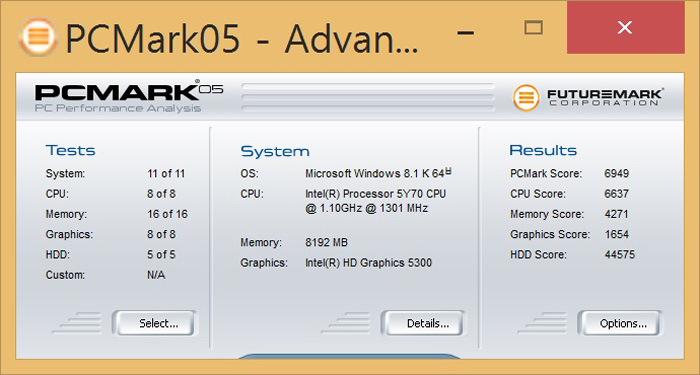Click the Graphics tests label

coord(69,235)
